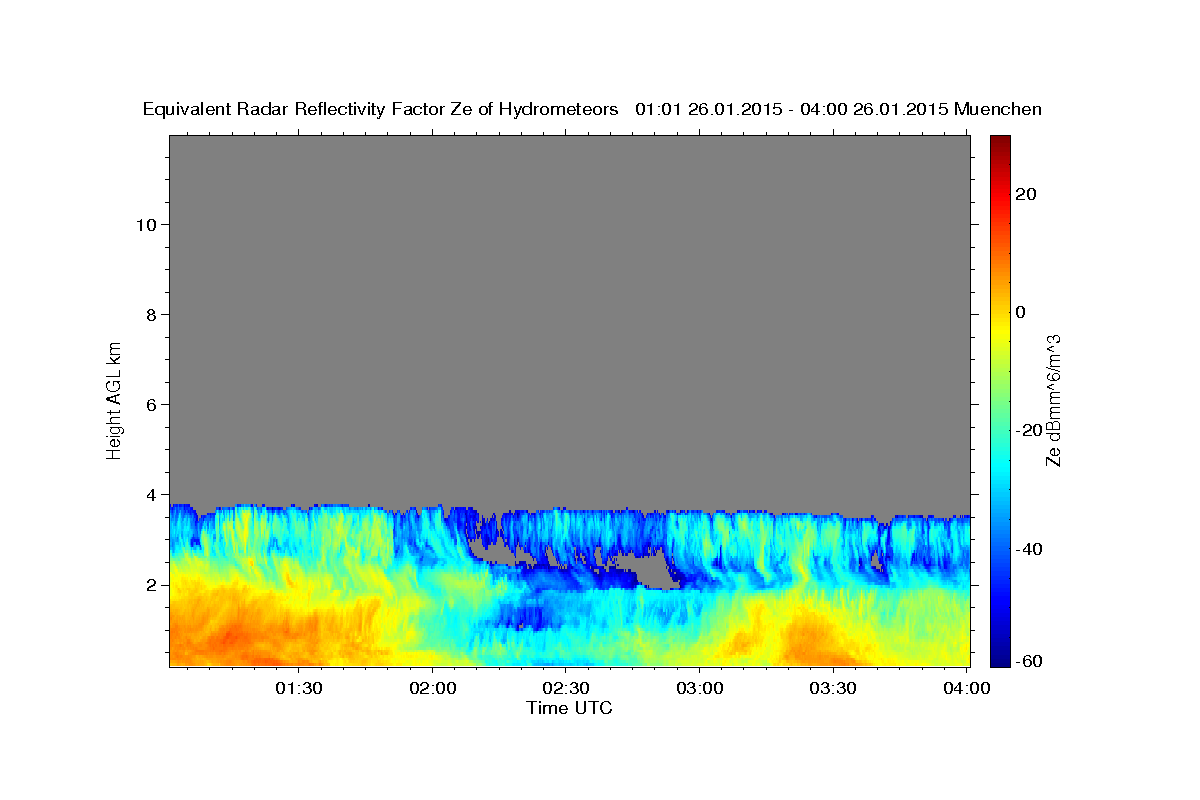Click the colorbar value -40 label
The image size is (1200, 800).
click(1031, 549)
